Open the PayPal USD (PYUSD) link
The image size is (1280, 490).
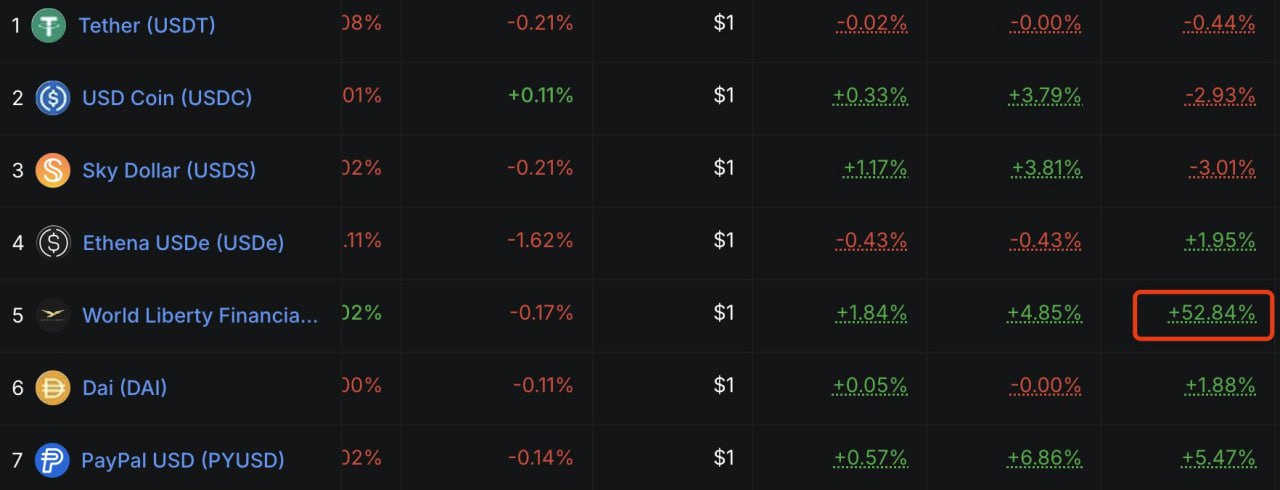click(x=182, y=460)
